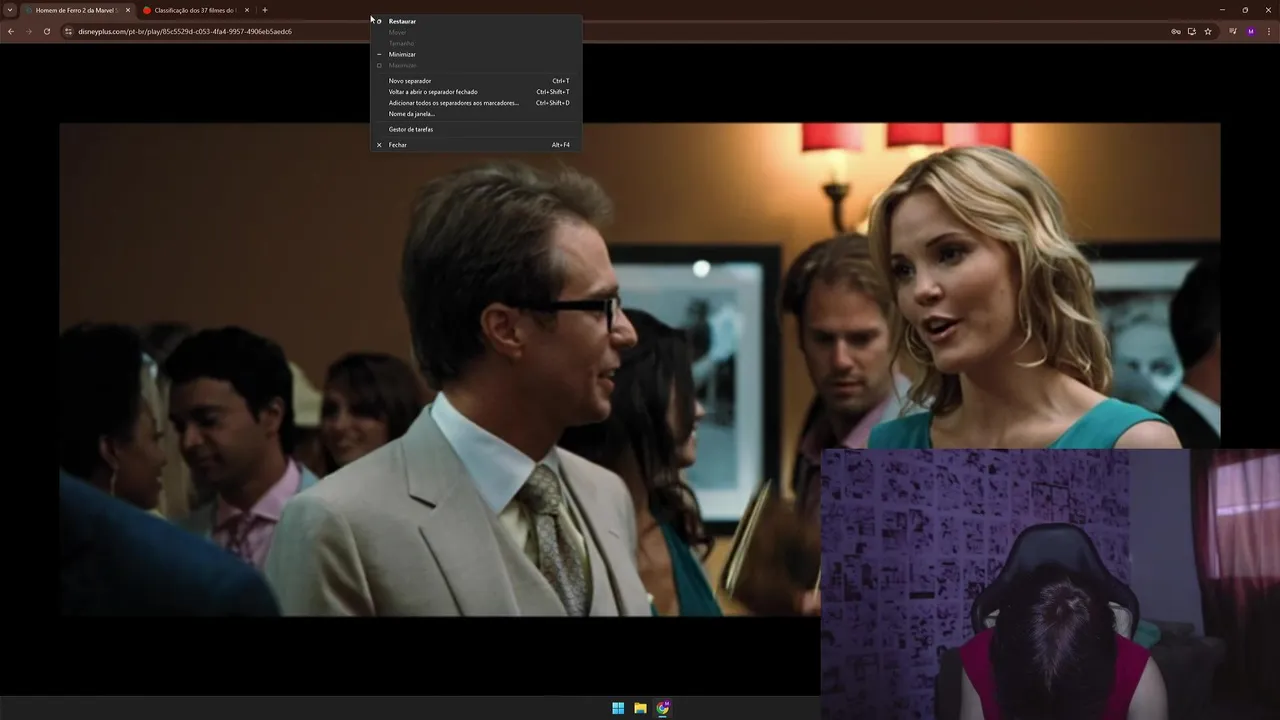This screenshot has width=1280, height=720.
Task: Choose Minimizar in the window menu
Action: pyautogui.click(x=475, y=54)
